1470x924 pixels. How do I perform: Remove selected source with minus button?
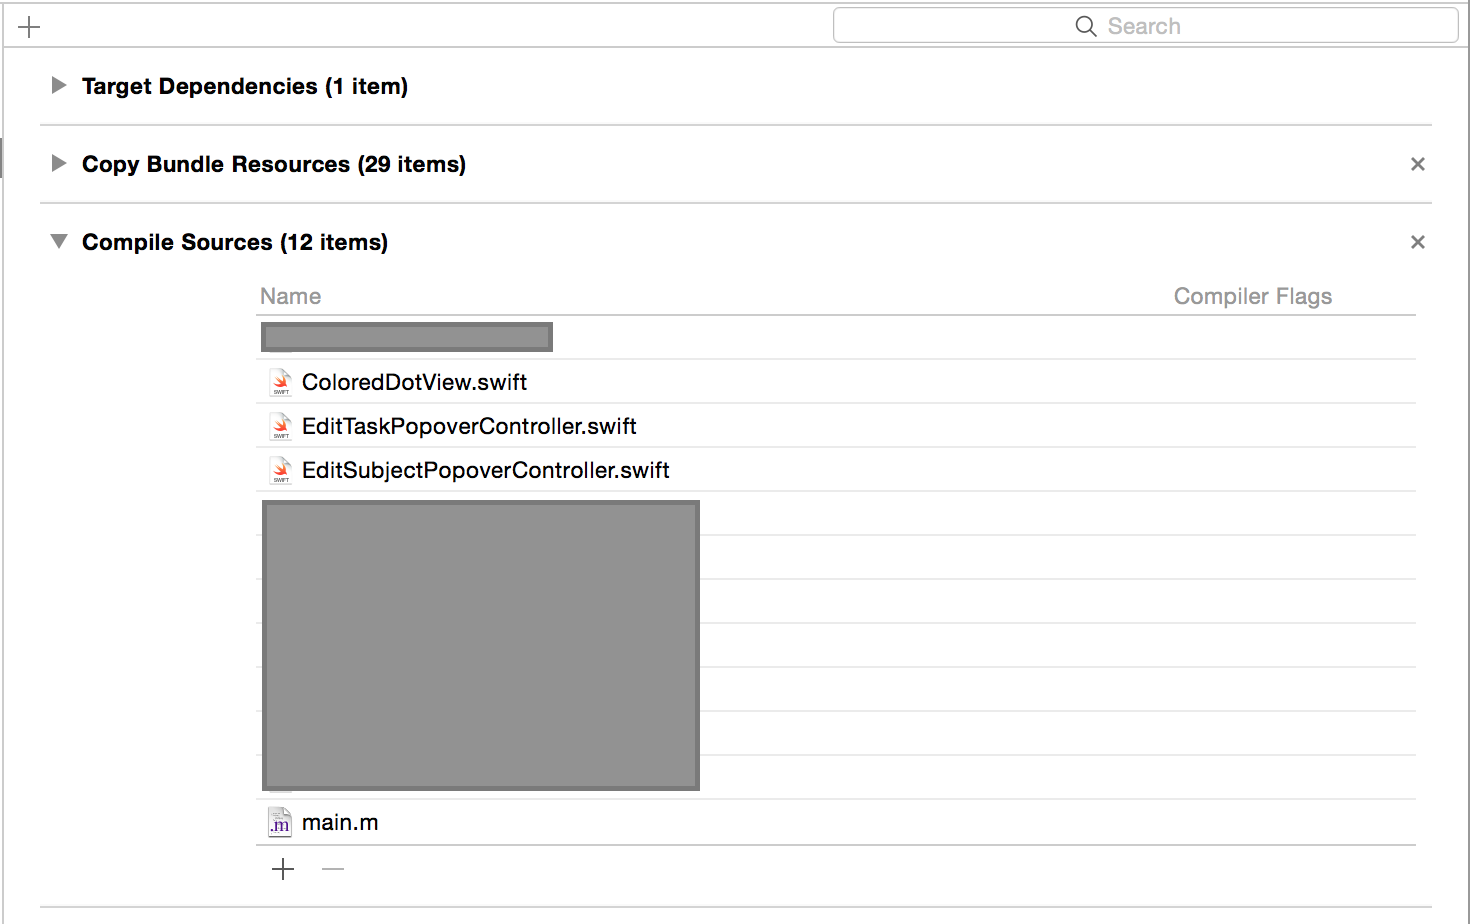coord(333,869)
